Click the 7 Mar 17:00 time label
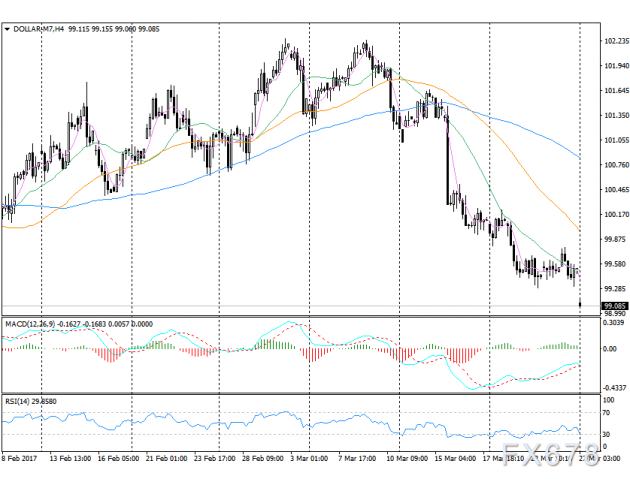This screenshot has height=490, width=630. coord(357,458)
